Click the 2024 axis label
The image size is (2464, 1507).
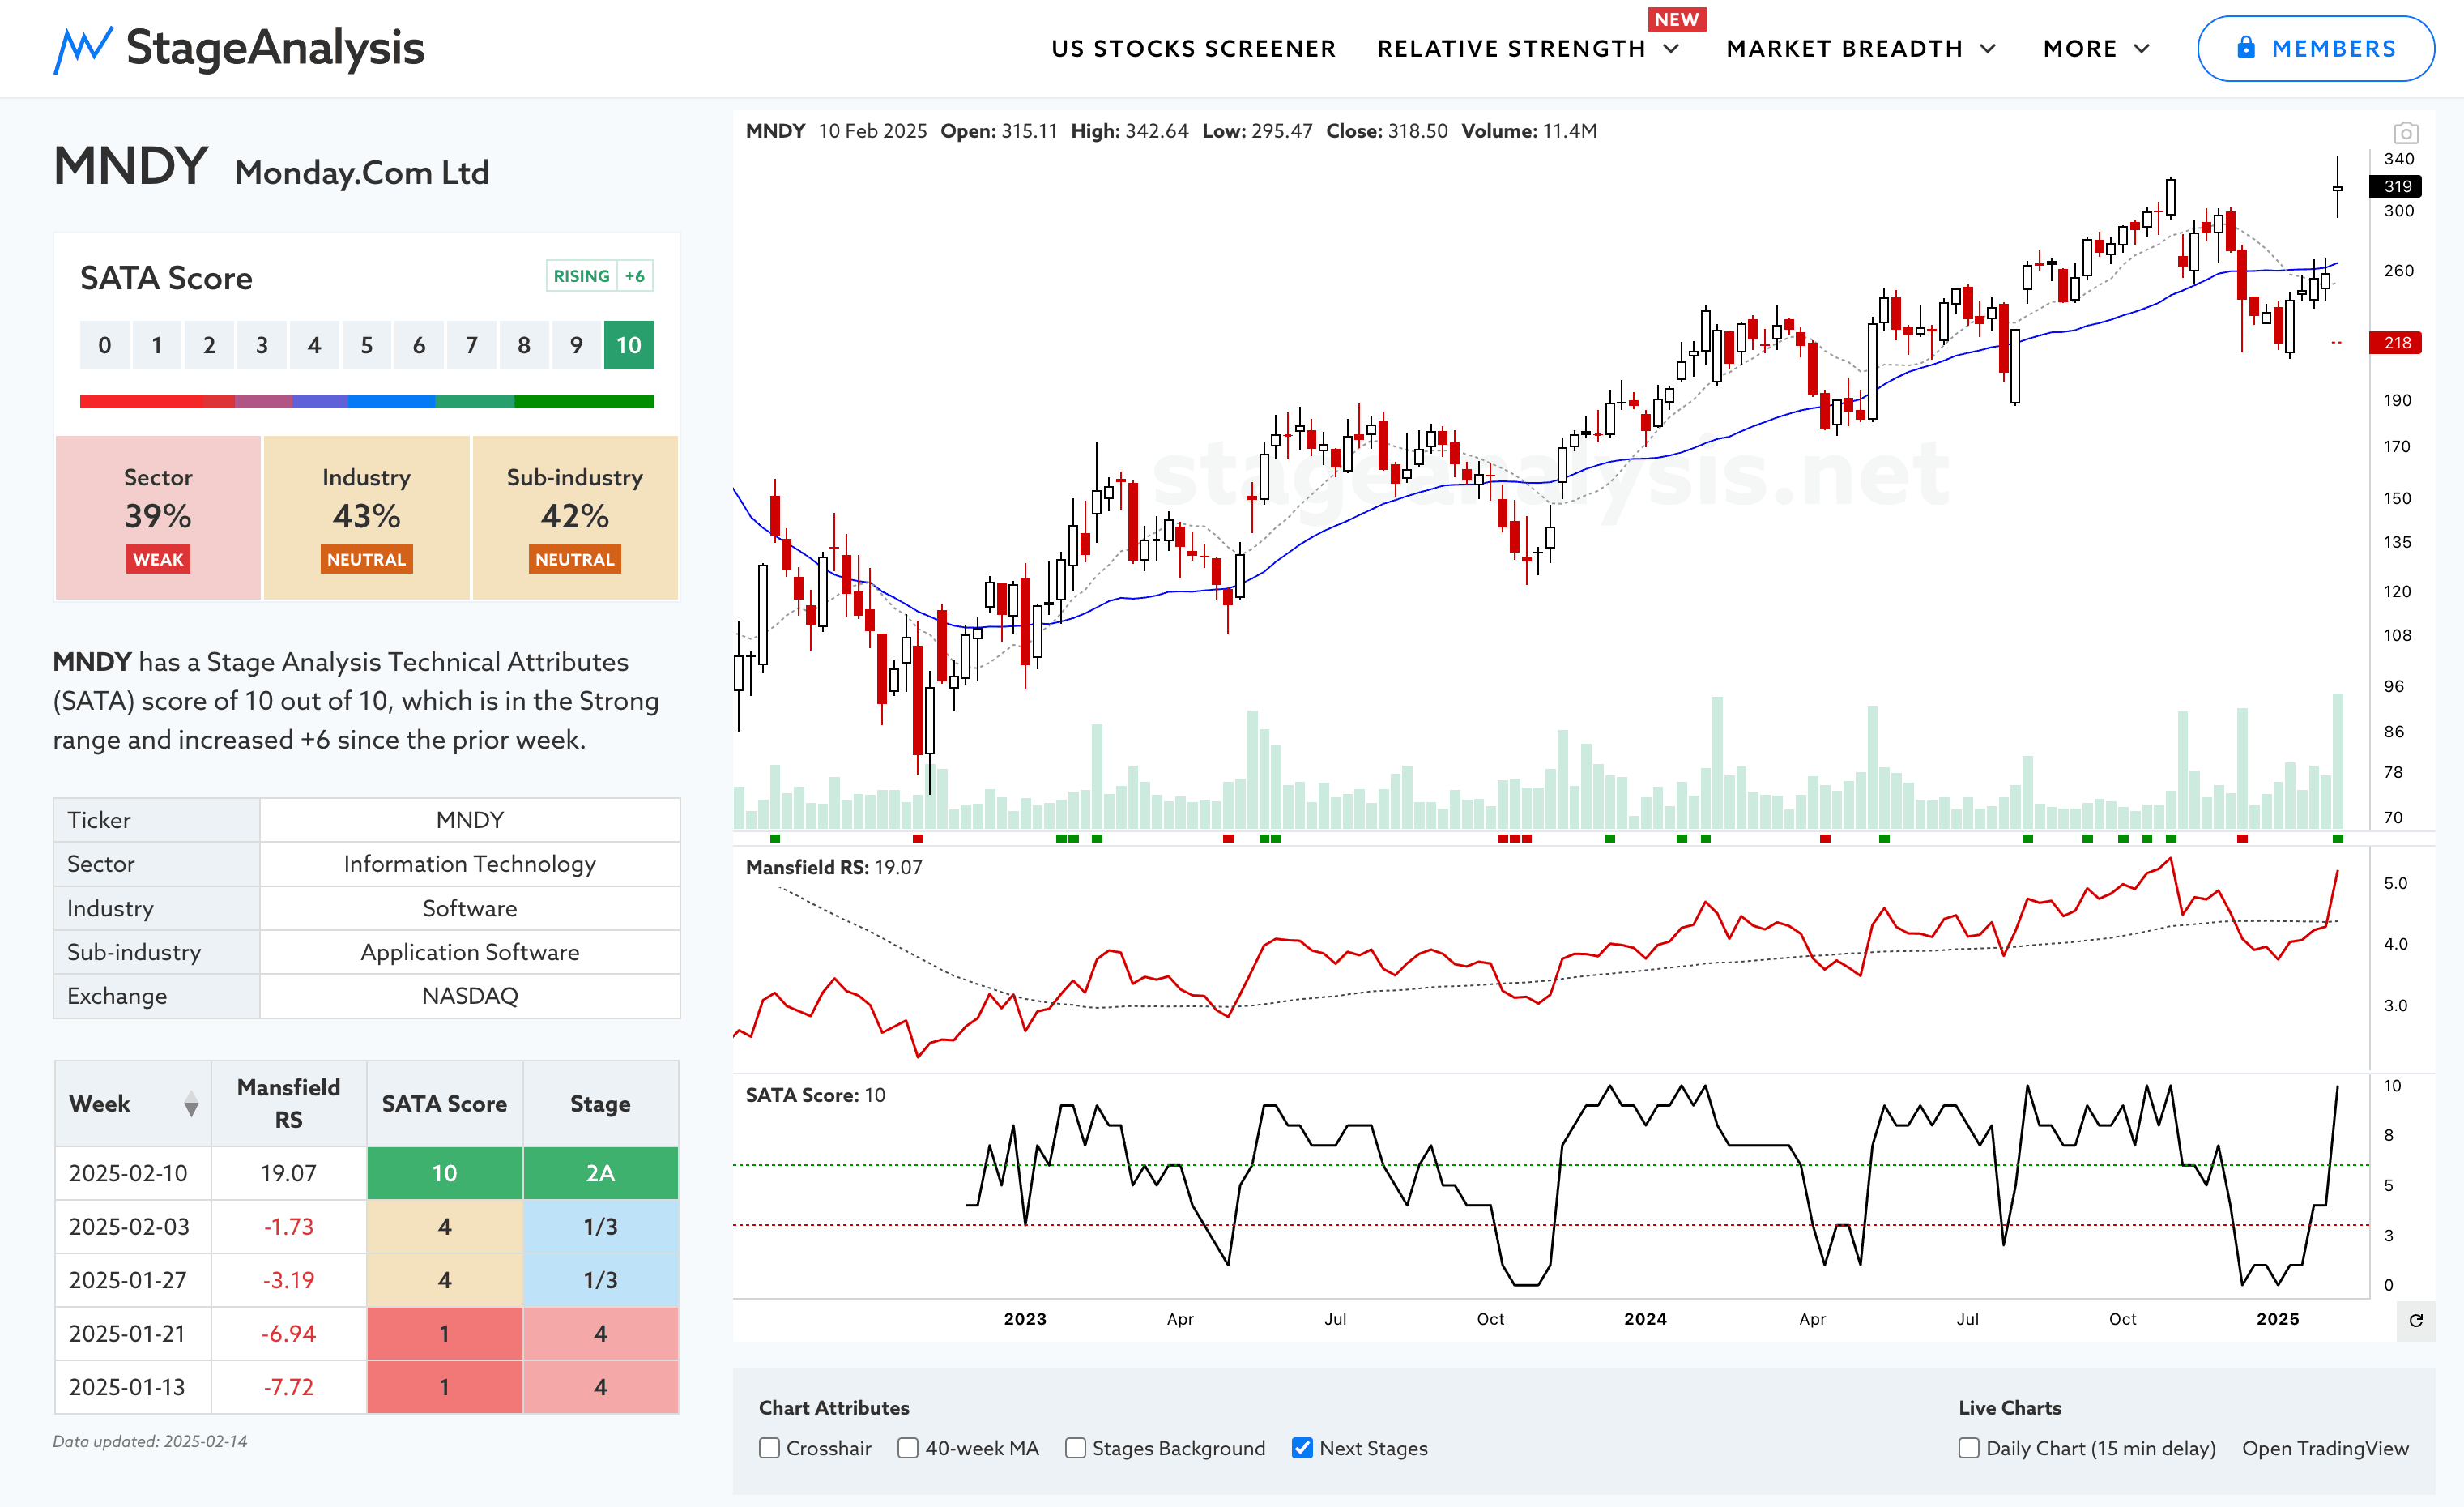pos(1645,1319)
